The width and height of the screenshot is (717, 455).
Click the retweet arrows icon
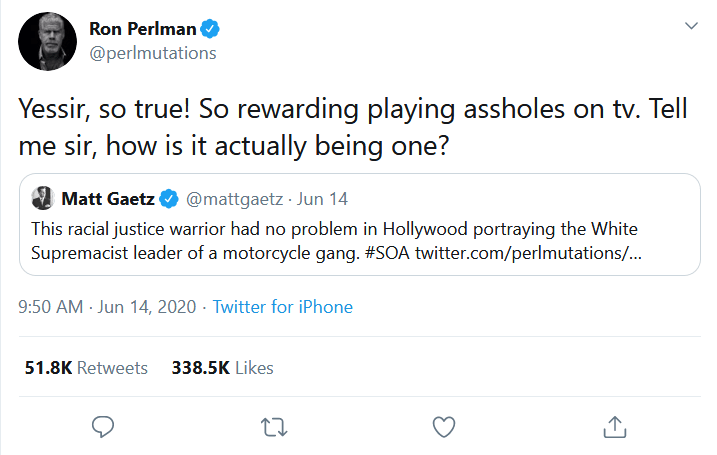[273, 427]
